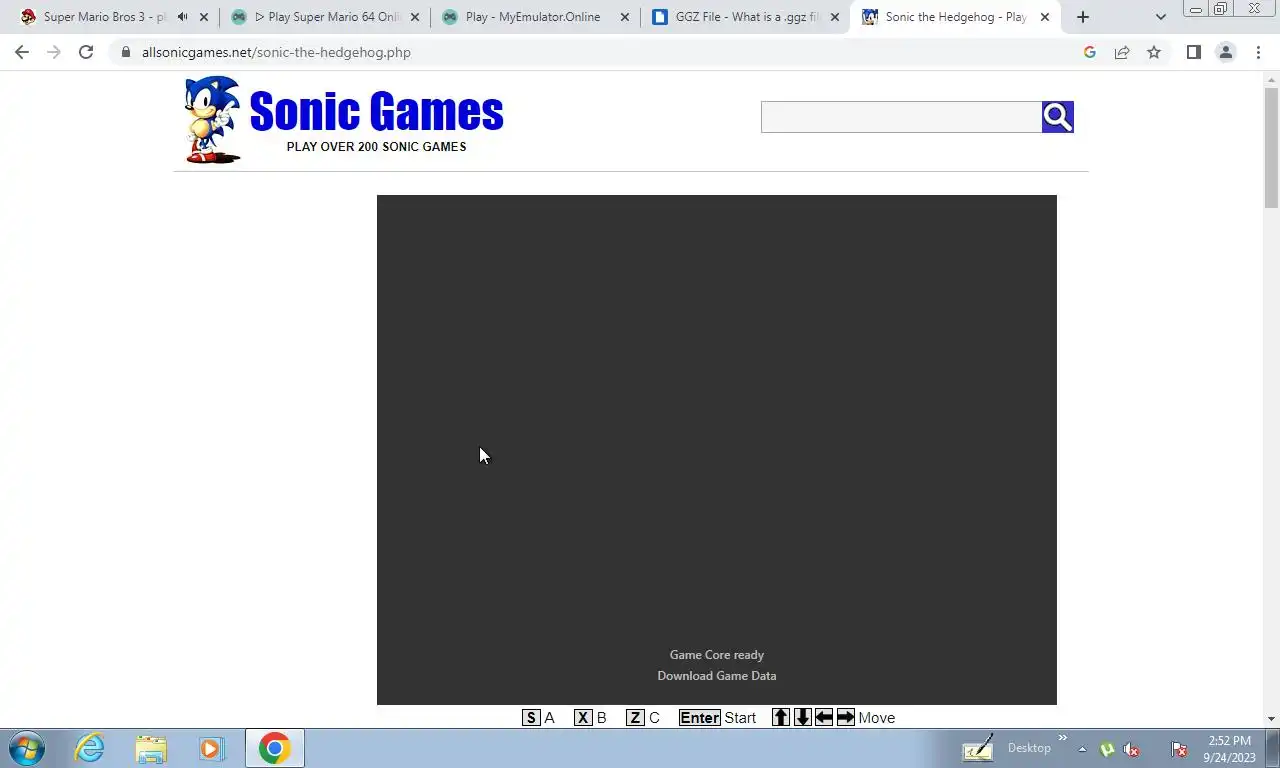Screen dimensions: 1280x768
Task: Click the Z key icon for button C
Action: click(x=635, y=718)
